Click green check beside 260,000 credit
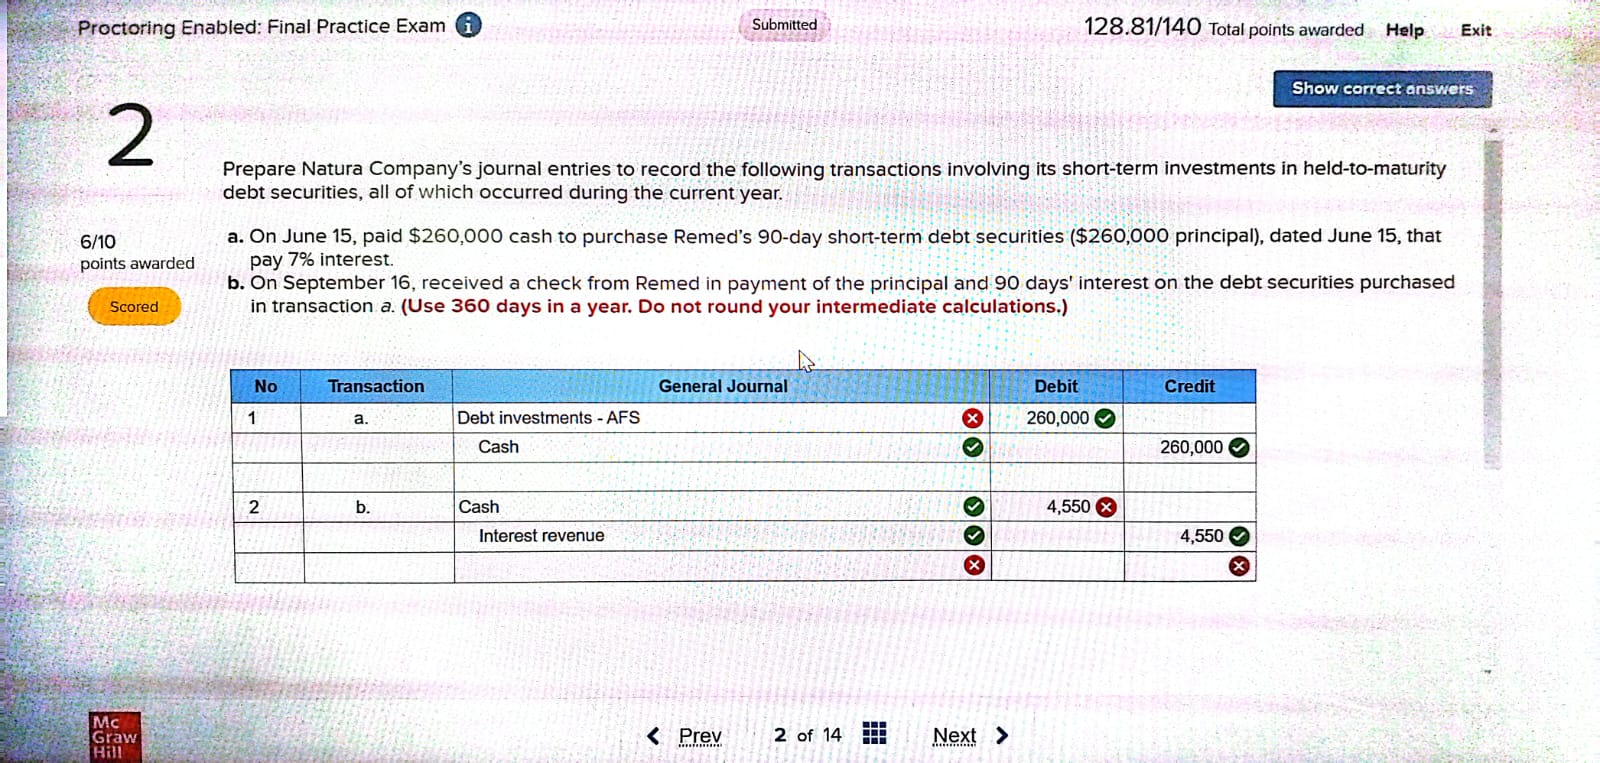The image size is (1600, 763). 1239,447
